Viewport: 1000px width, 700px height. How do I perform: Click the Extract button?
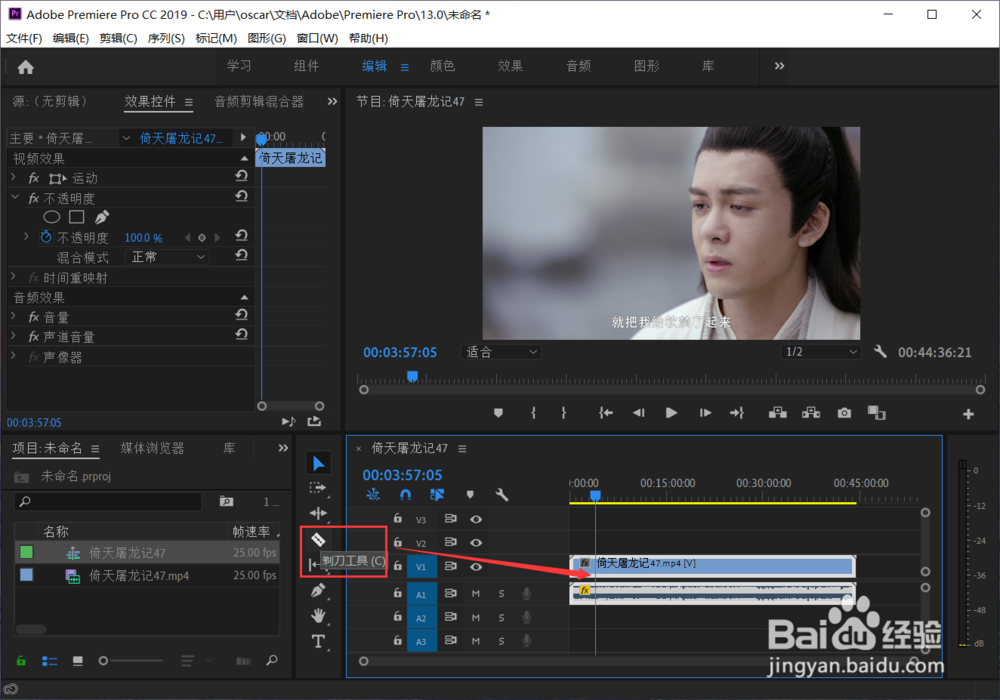pyautogui.click(x=811, y=413)
